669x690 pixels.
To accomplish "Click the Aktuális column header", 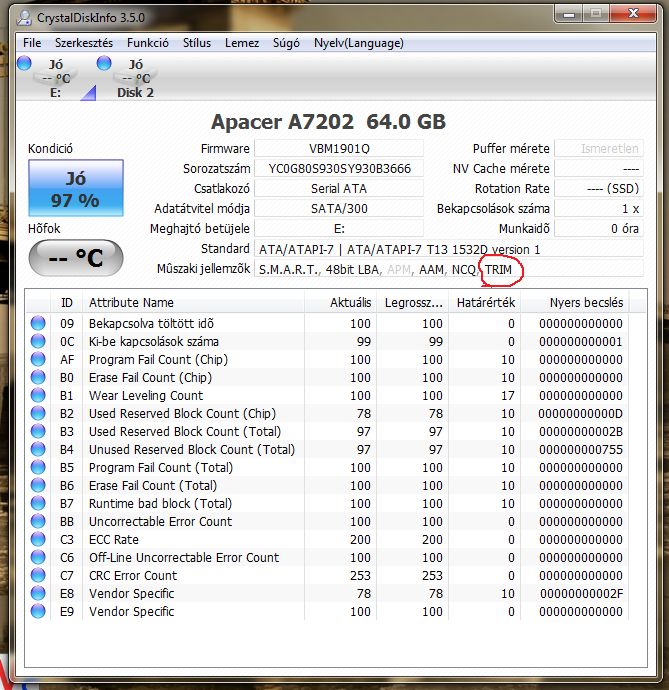I will [340, 303].
